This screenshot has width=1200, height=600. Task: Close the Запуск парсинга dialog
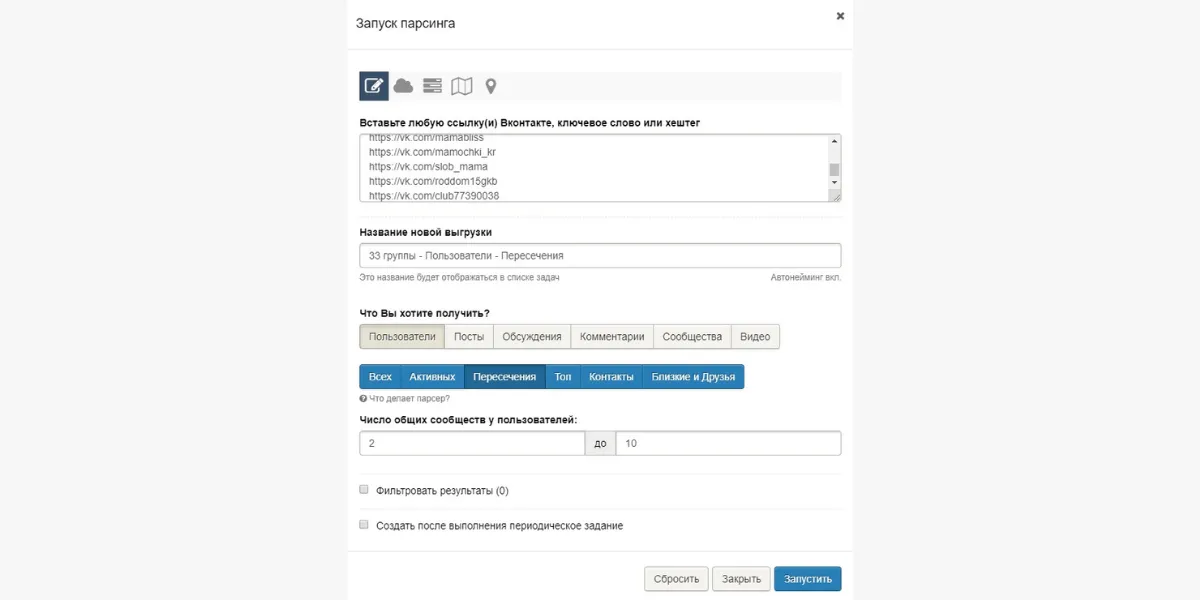tap(840, 16)
